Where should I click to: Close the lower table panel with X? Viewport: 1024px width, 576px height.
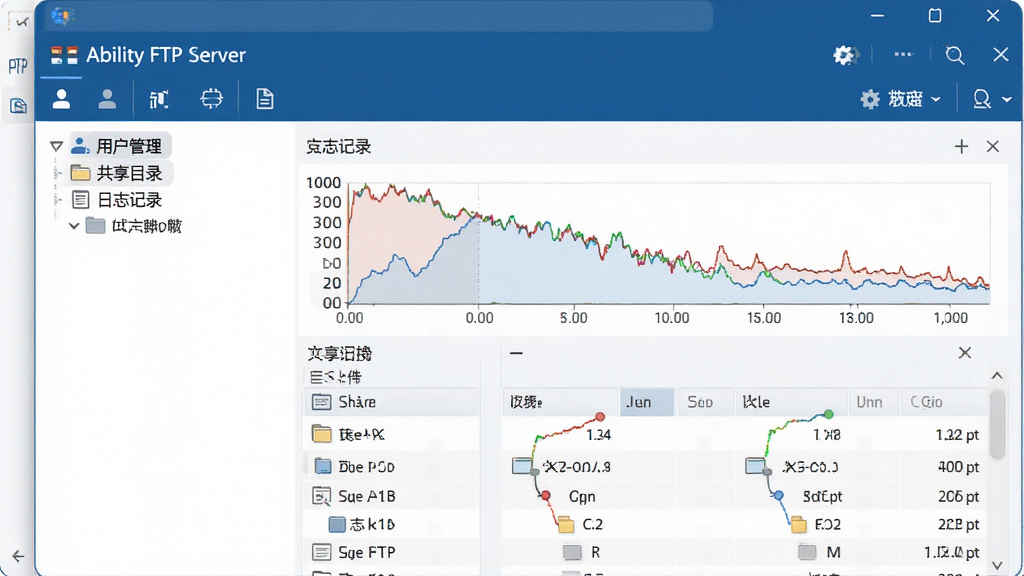click(x=965, y=353)
